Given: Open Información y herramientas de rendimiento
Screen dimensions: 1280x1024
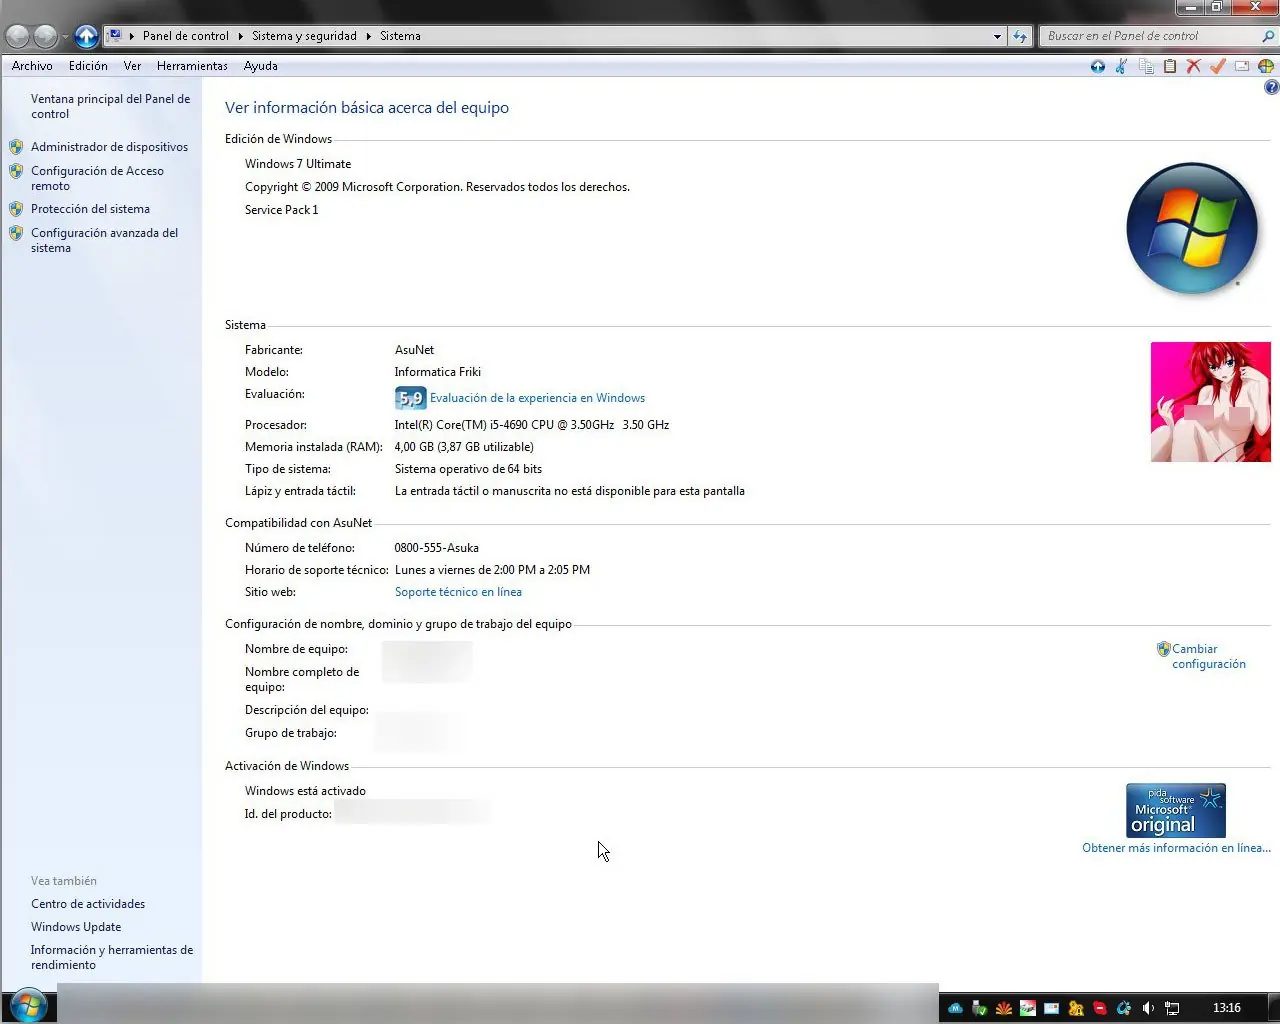Looking at the screenshot, I should 112,957.
